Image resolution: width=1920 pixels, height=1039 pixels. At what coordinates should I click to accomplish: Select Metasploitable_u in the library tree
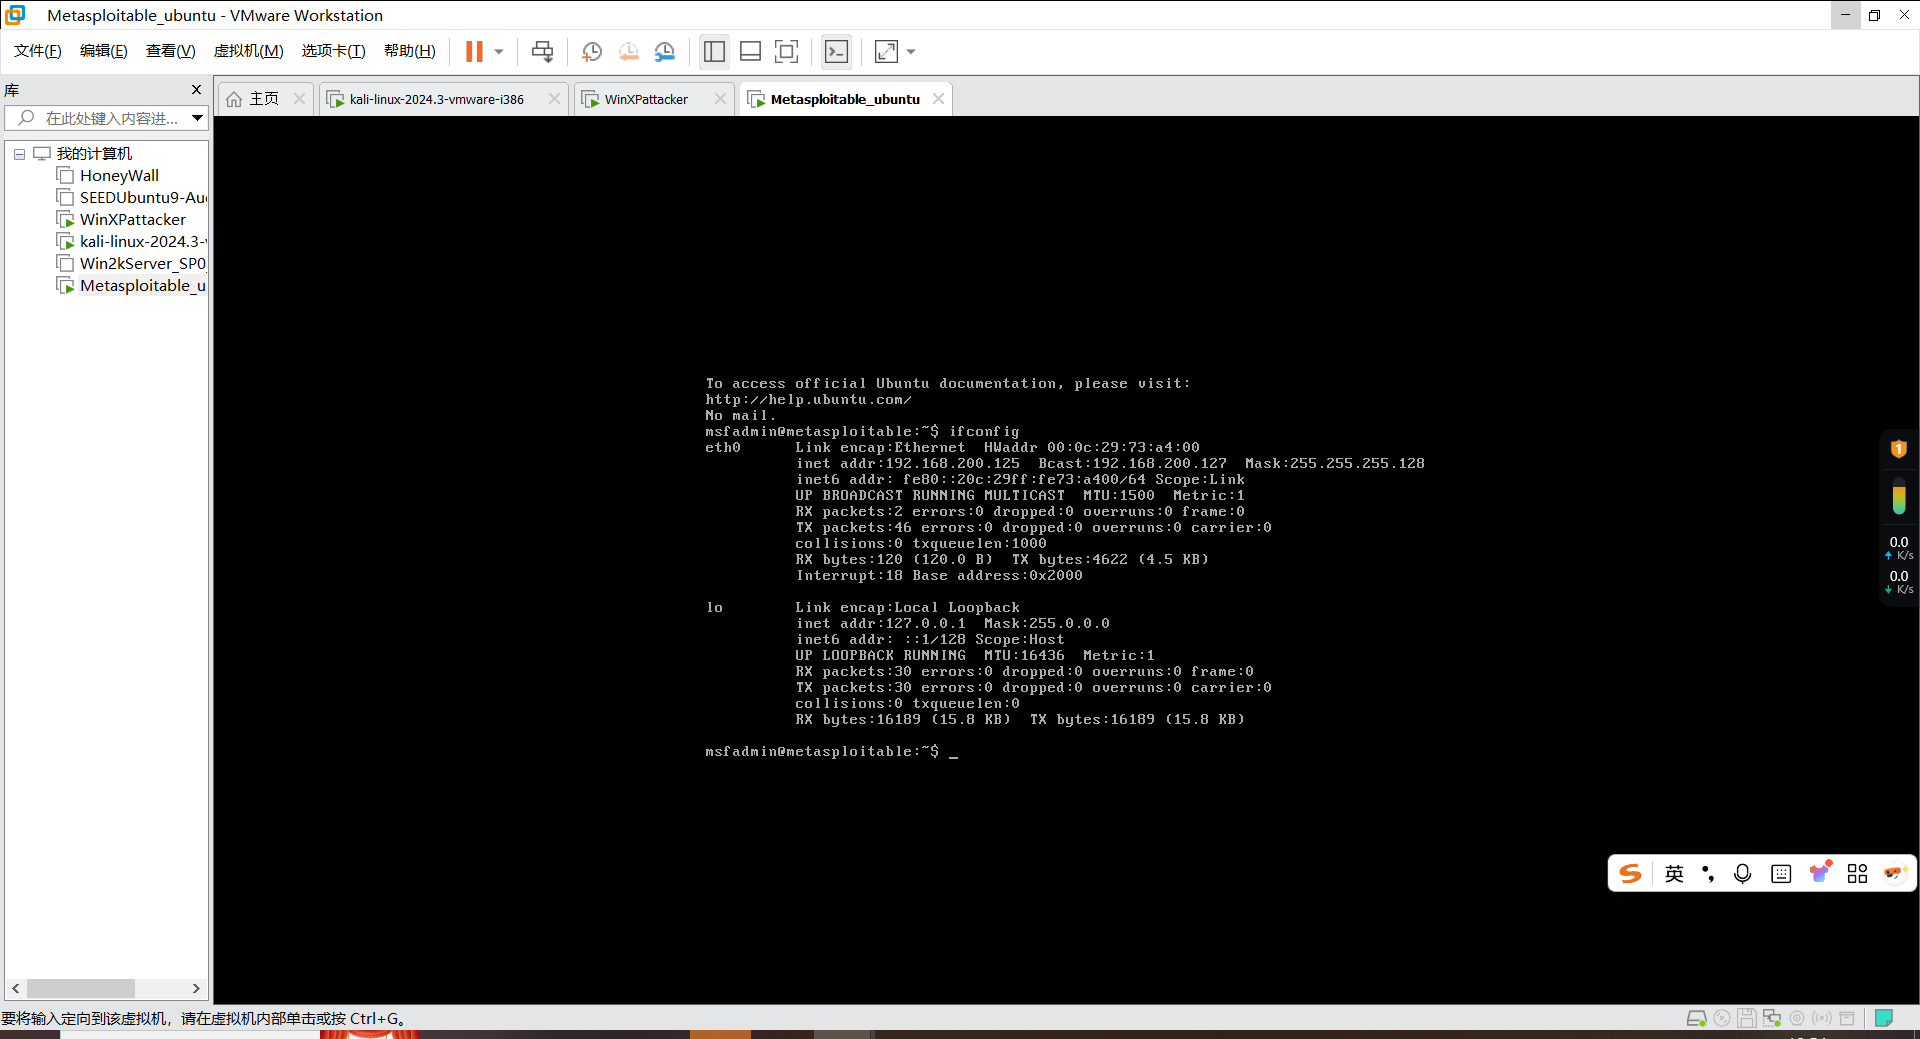143,286
